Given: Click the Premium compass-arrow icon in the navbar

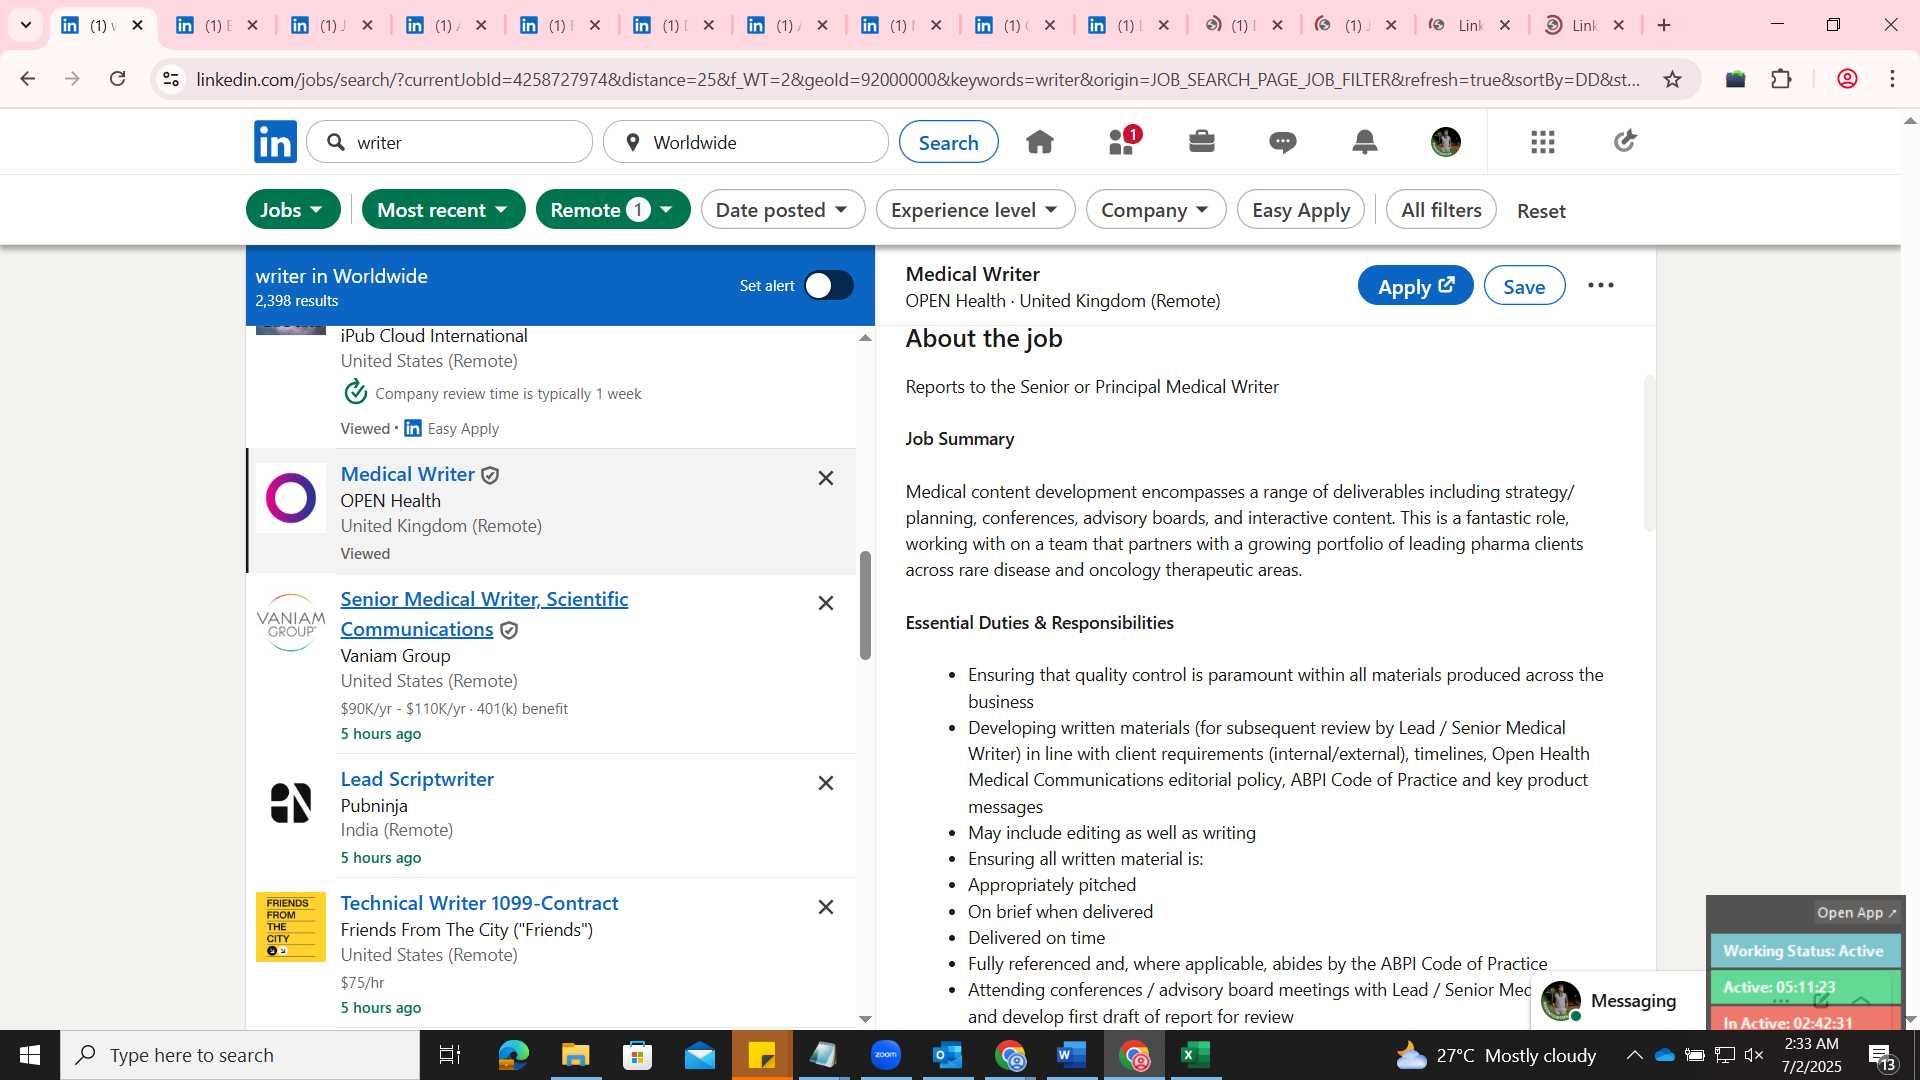Looking at the screenshot, I should (x=1625, y=142).
